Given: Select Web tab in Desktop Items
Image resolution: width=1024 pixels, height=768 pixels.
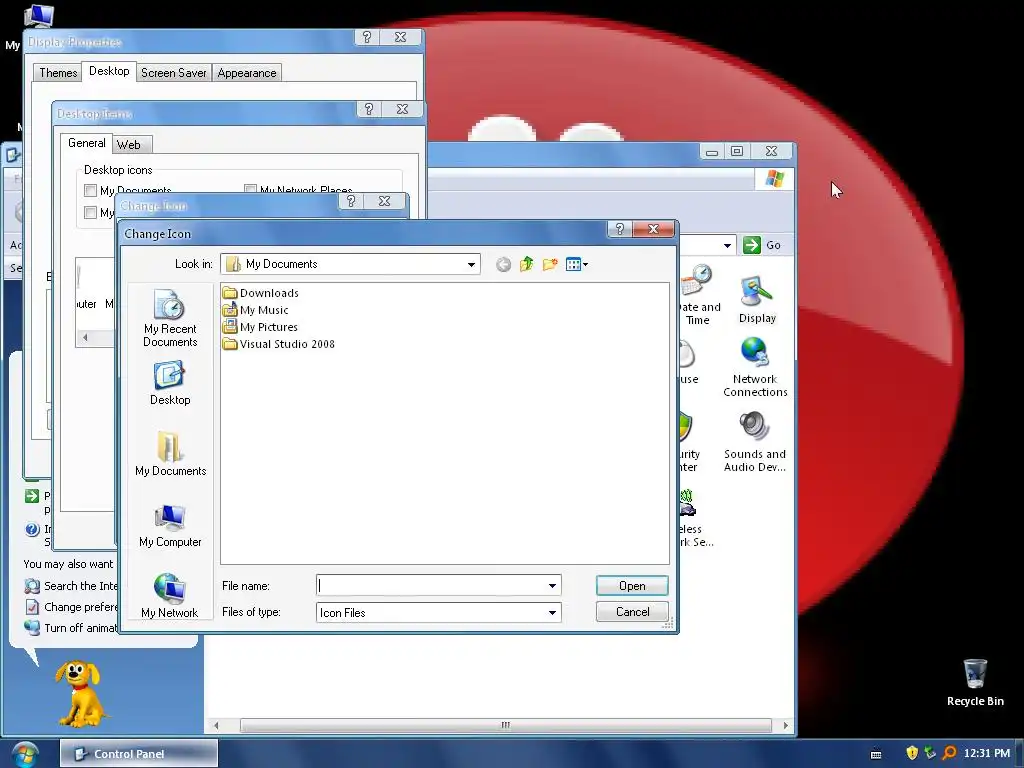Looking at the screenshot, I should click(x=129, y=145).
